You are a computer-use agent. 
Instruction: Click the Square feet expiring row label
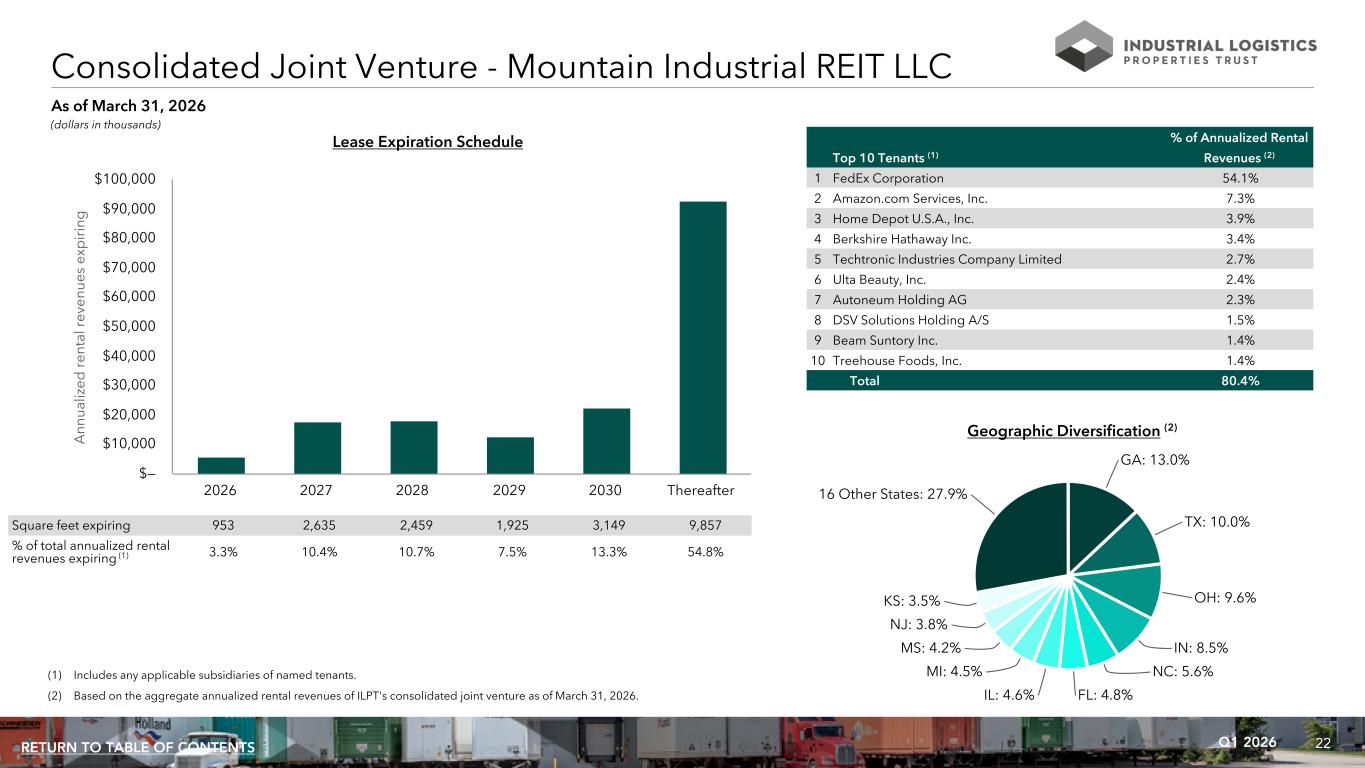[70, 524]
